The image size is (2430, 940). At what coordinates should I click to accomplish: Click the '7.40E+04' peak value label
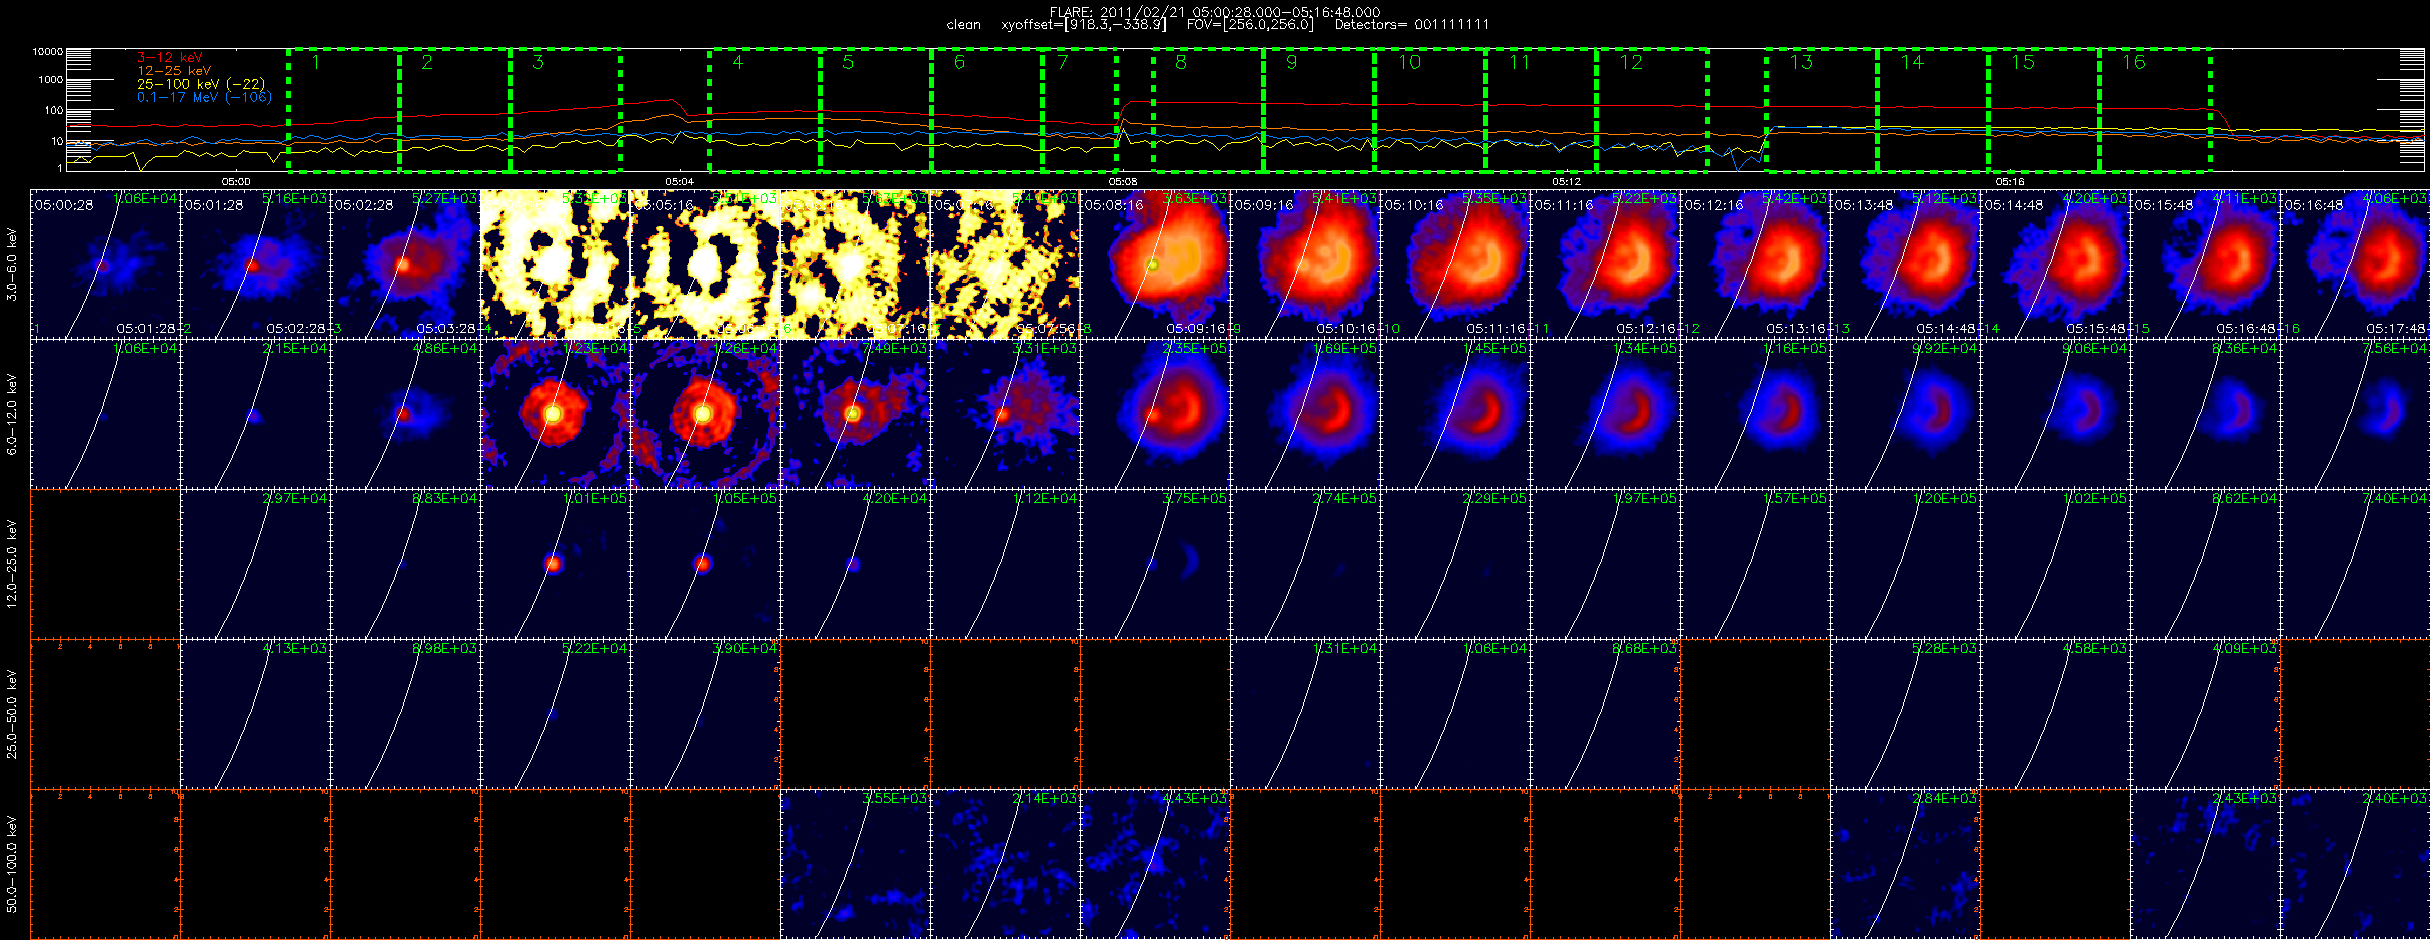2395,499
